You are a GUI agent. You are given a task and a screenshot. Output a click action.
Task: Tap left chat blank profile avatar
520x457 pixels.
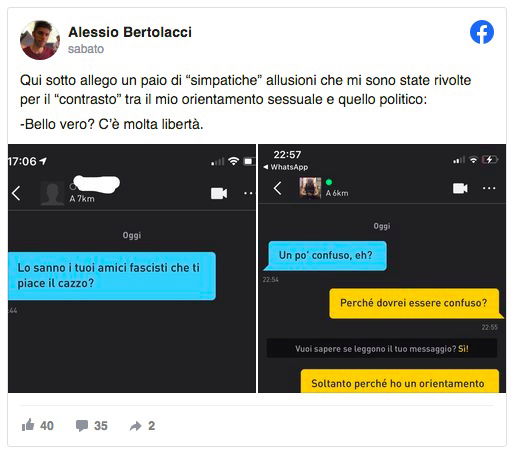52,193
